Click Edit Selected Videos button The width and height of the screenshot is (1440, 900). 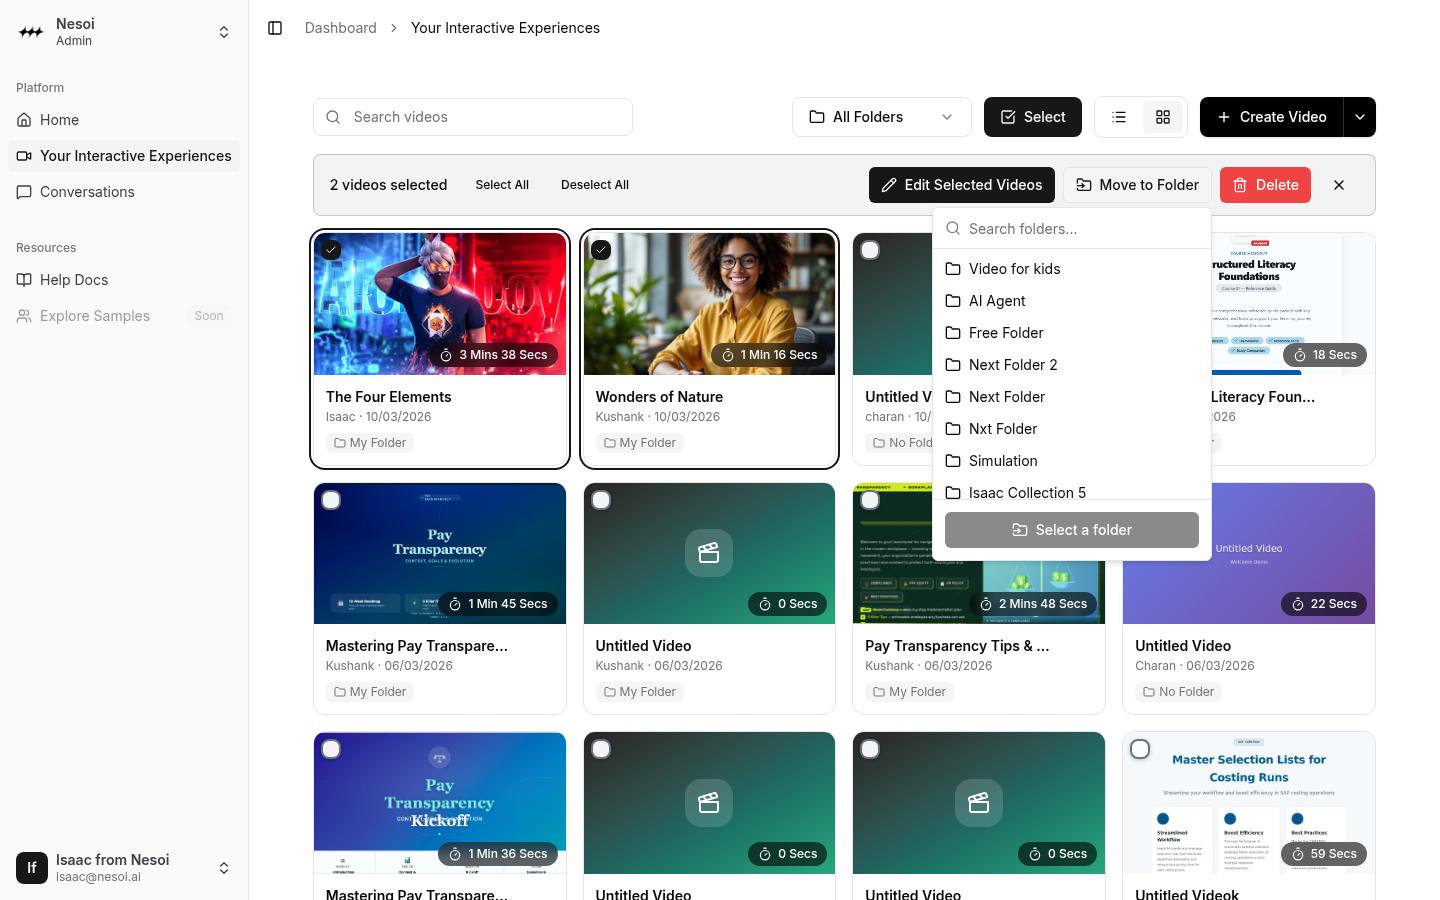tap(961, 185)
